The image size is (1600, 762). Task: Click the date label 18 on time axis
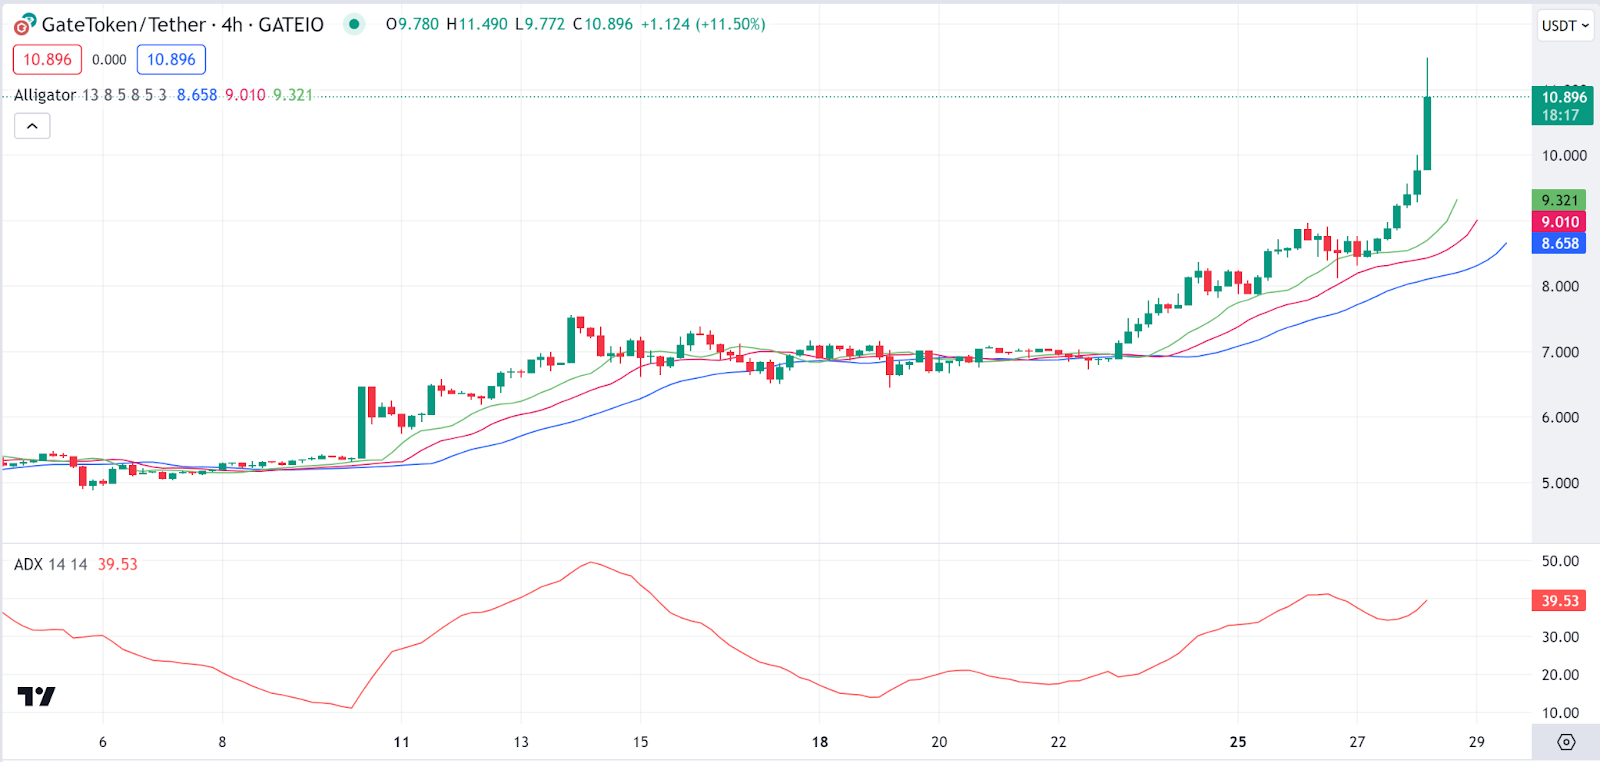tap(820, 742)
